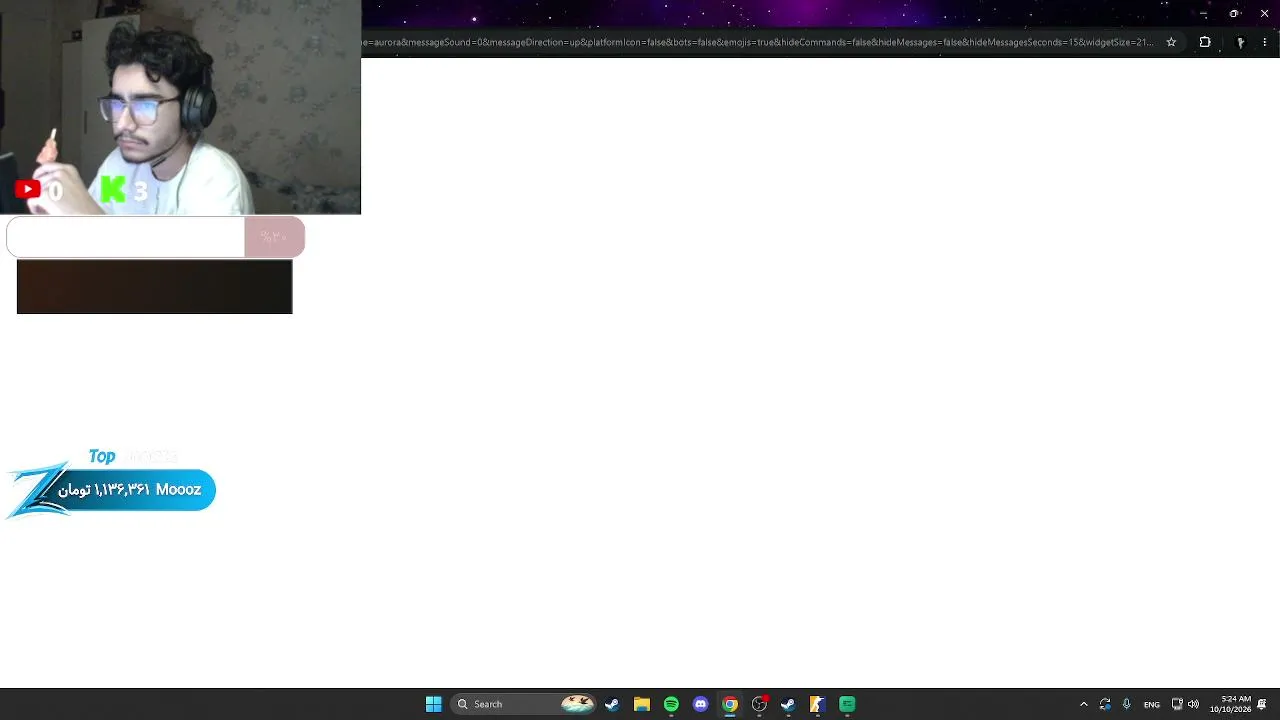Open File Explorer from the taskbar
Image resolution: width=1280 pixels, height=720 pixels.
pyautogui.click(x=642, y=704)
